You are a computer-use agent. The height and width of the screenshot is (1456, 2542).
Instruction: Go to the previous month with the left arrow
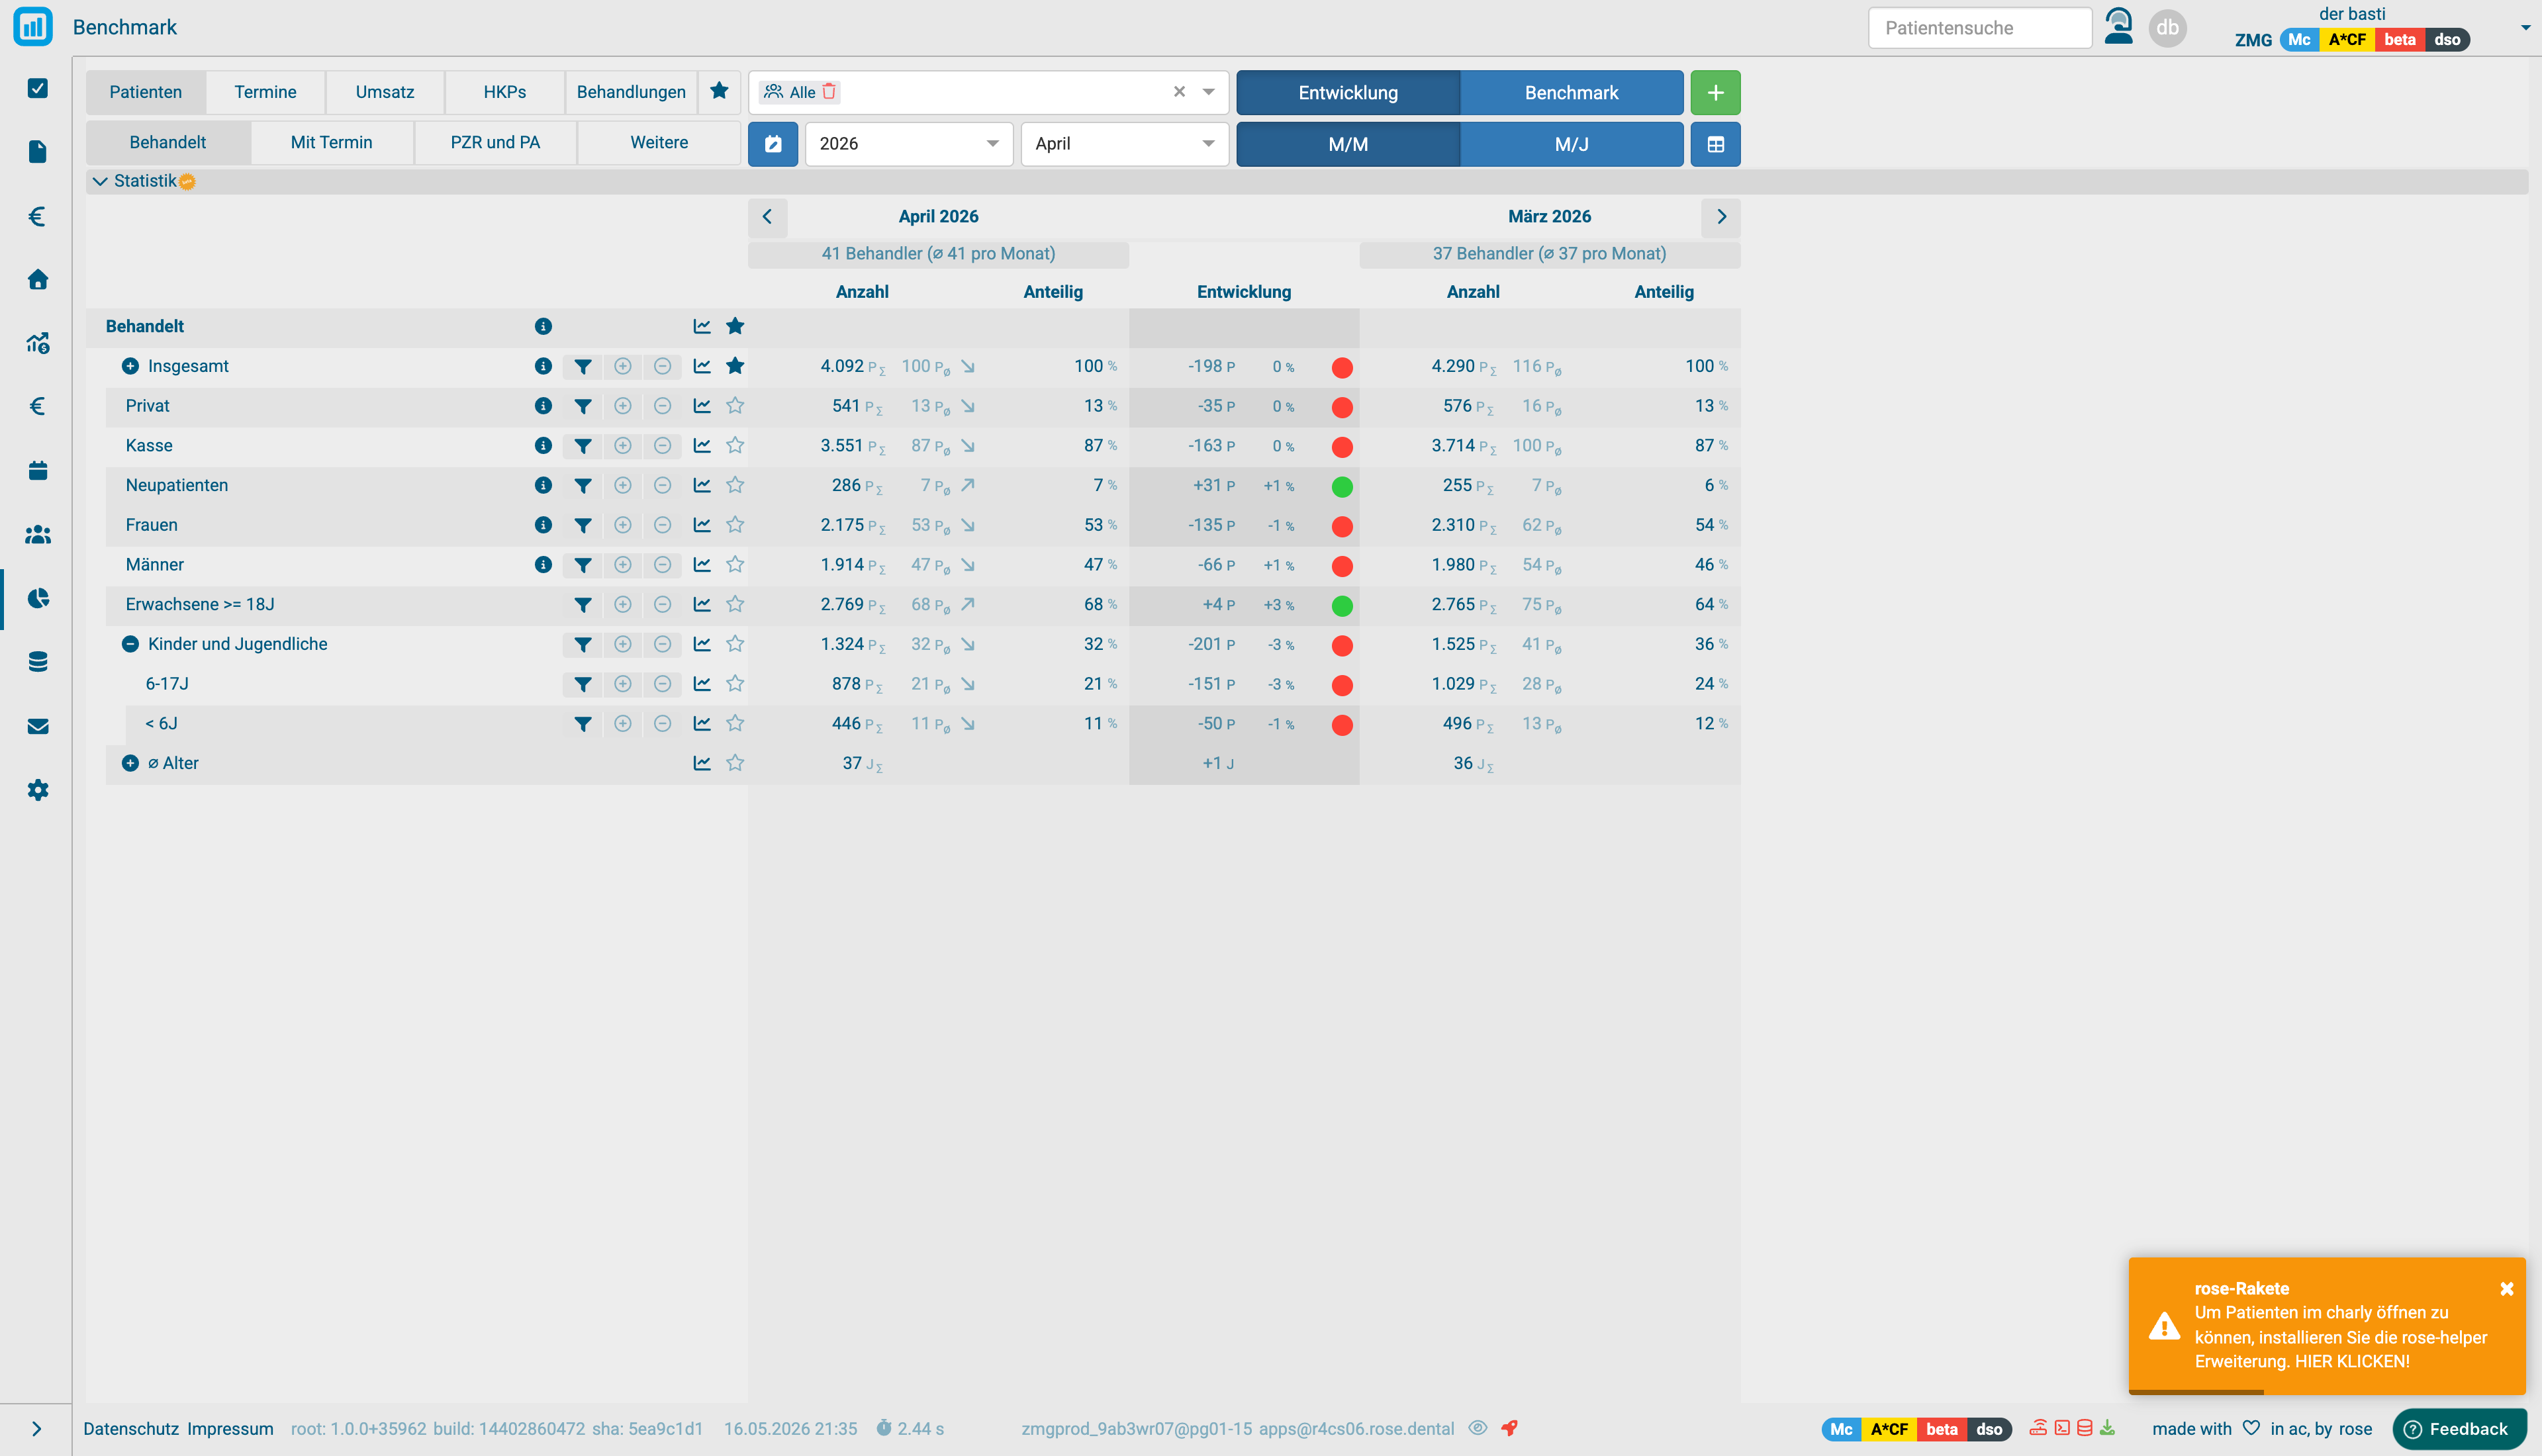pos(767,217)
